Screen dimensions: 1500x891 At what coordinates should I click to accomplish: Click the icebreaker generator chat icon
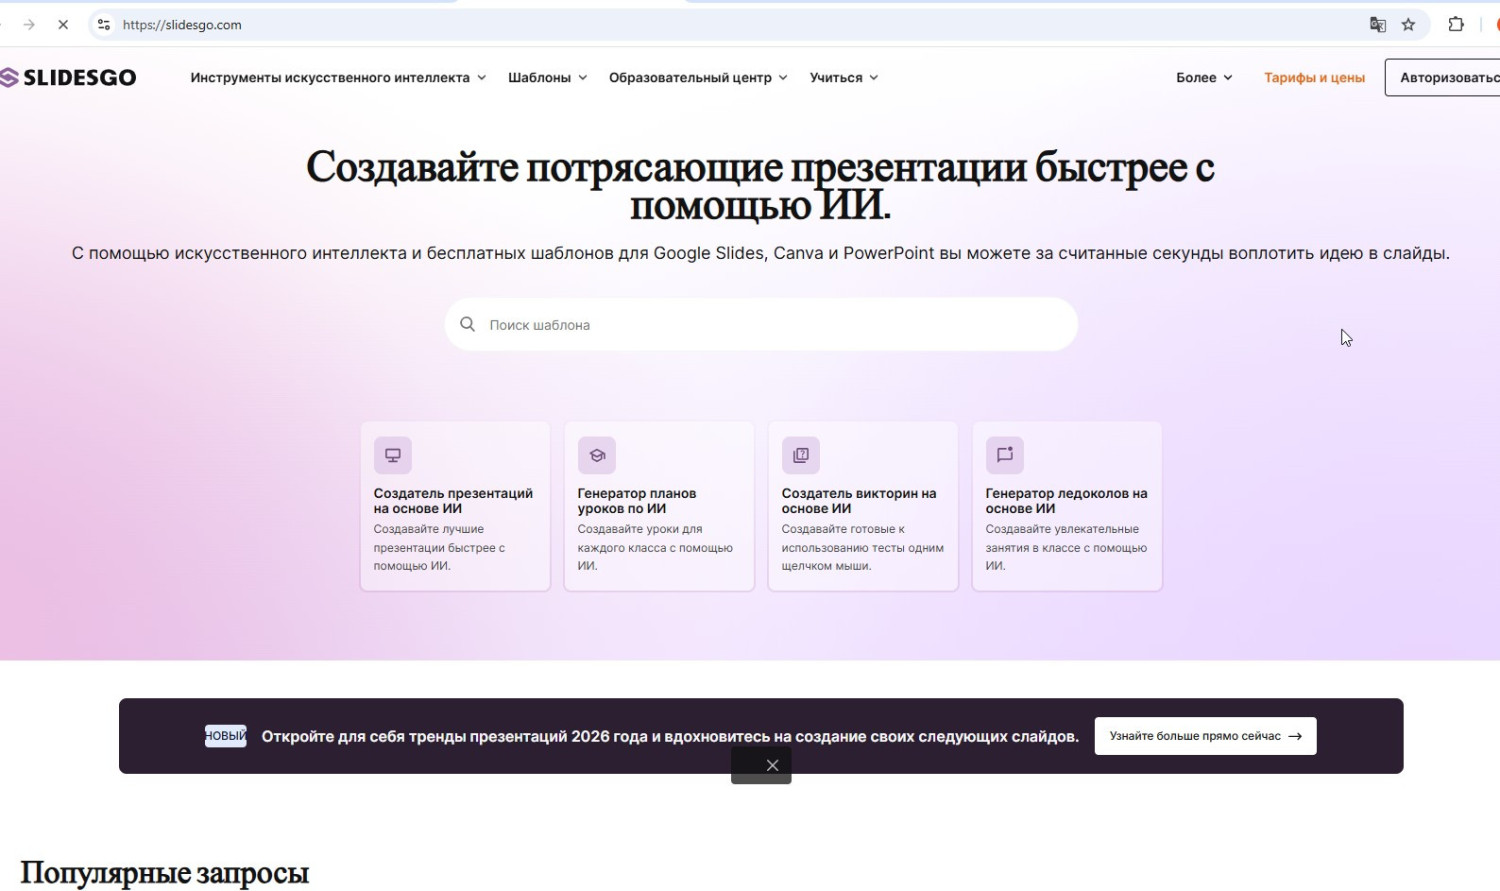pyautogui.click(x=1005, y=455)
